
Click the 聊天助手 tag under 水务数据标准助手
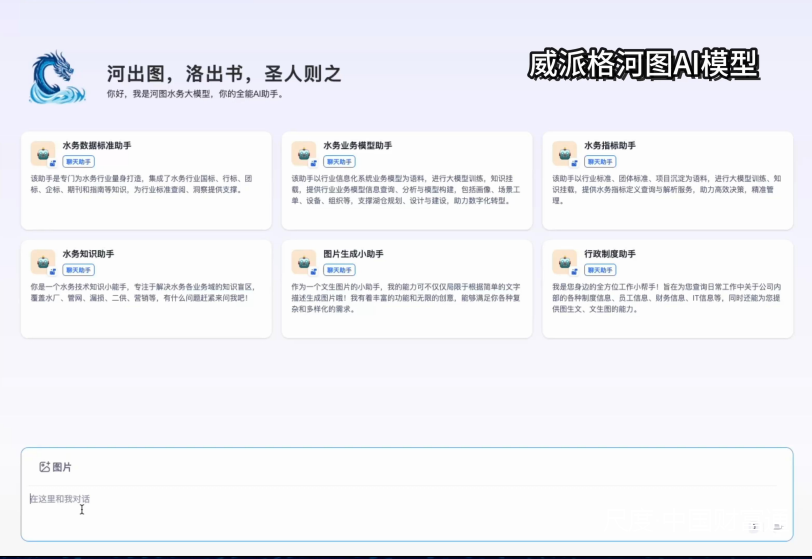[78, 161]
